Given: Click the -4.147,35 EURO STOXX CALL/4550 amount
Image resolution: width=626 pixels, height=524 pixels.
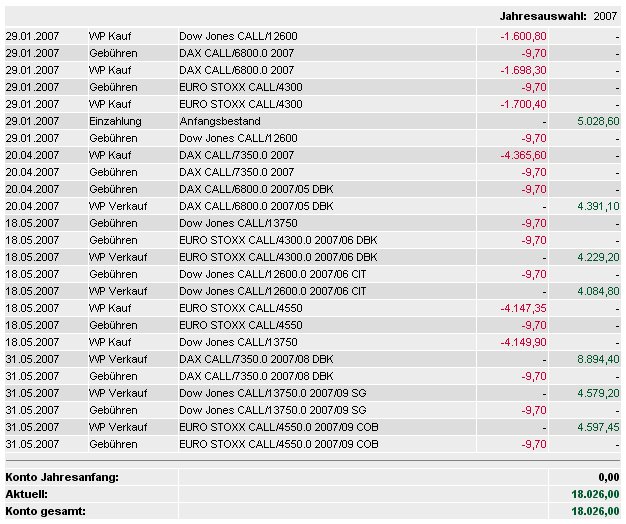Looking at the screenshot, I should click(x=523, y=308).
